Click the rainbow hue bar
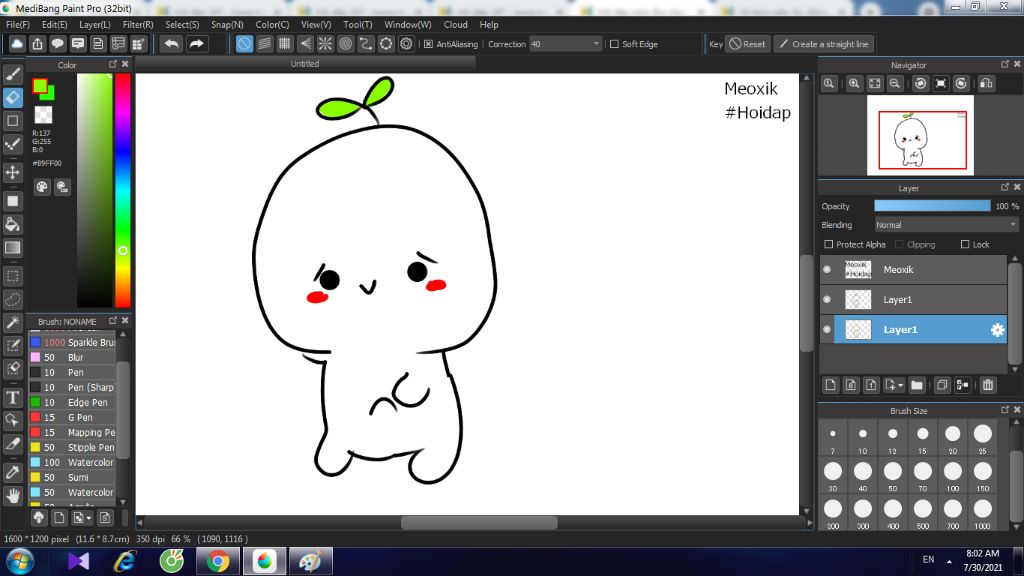 (123, 190)
